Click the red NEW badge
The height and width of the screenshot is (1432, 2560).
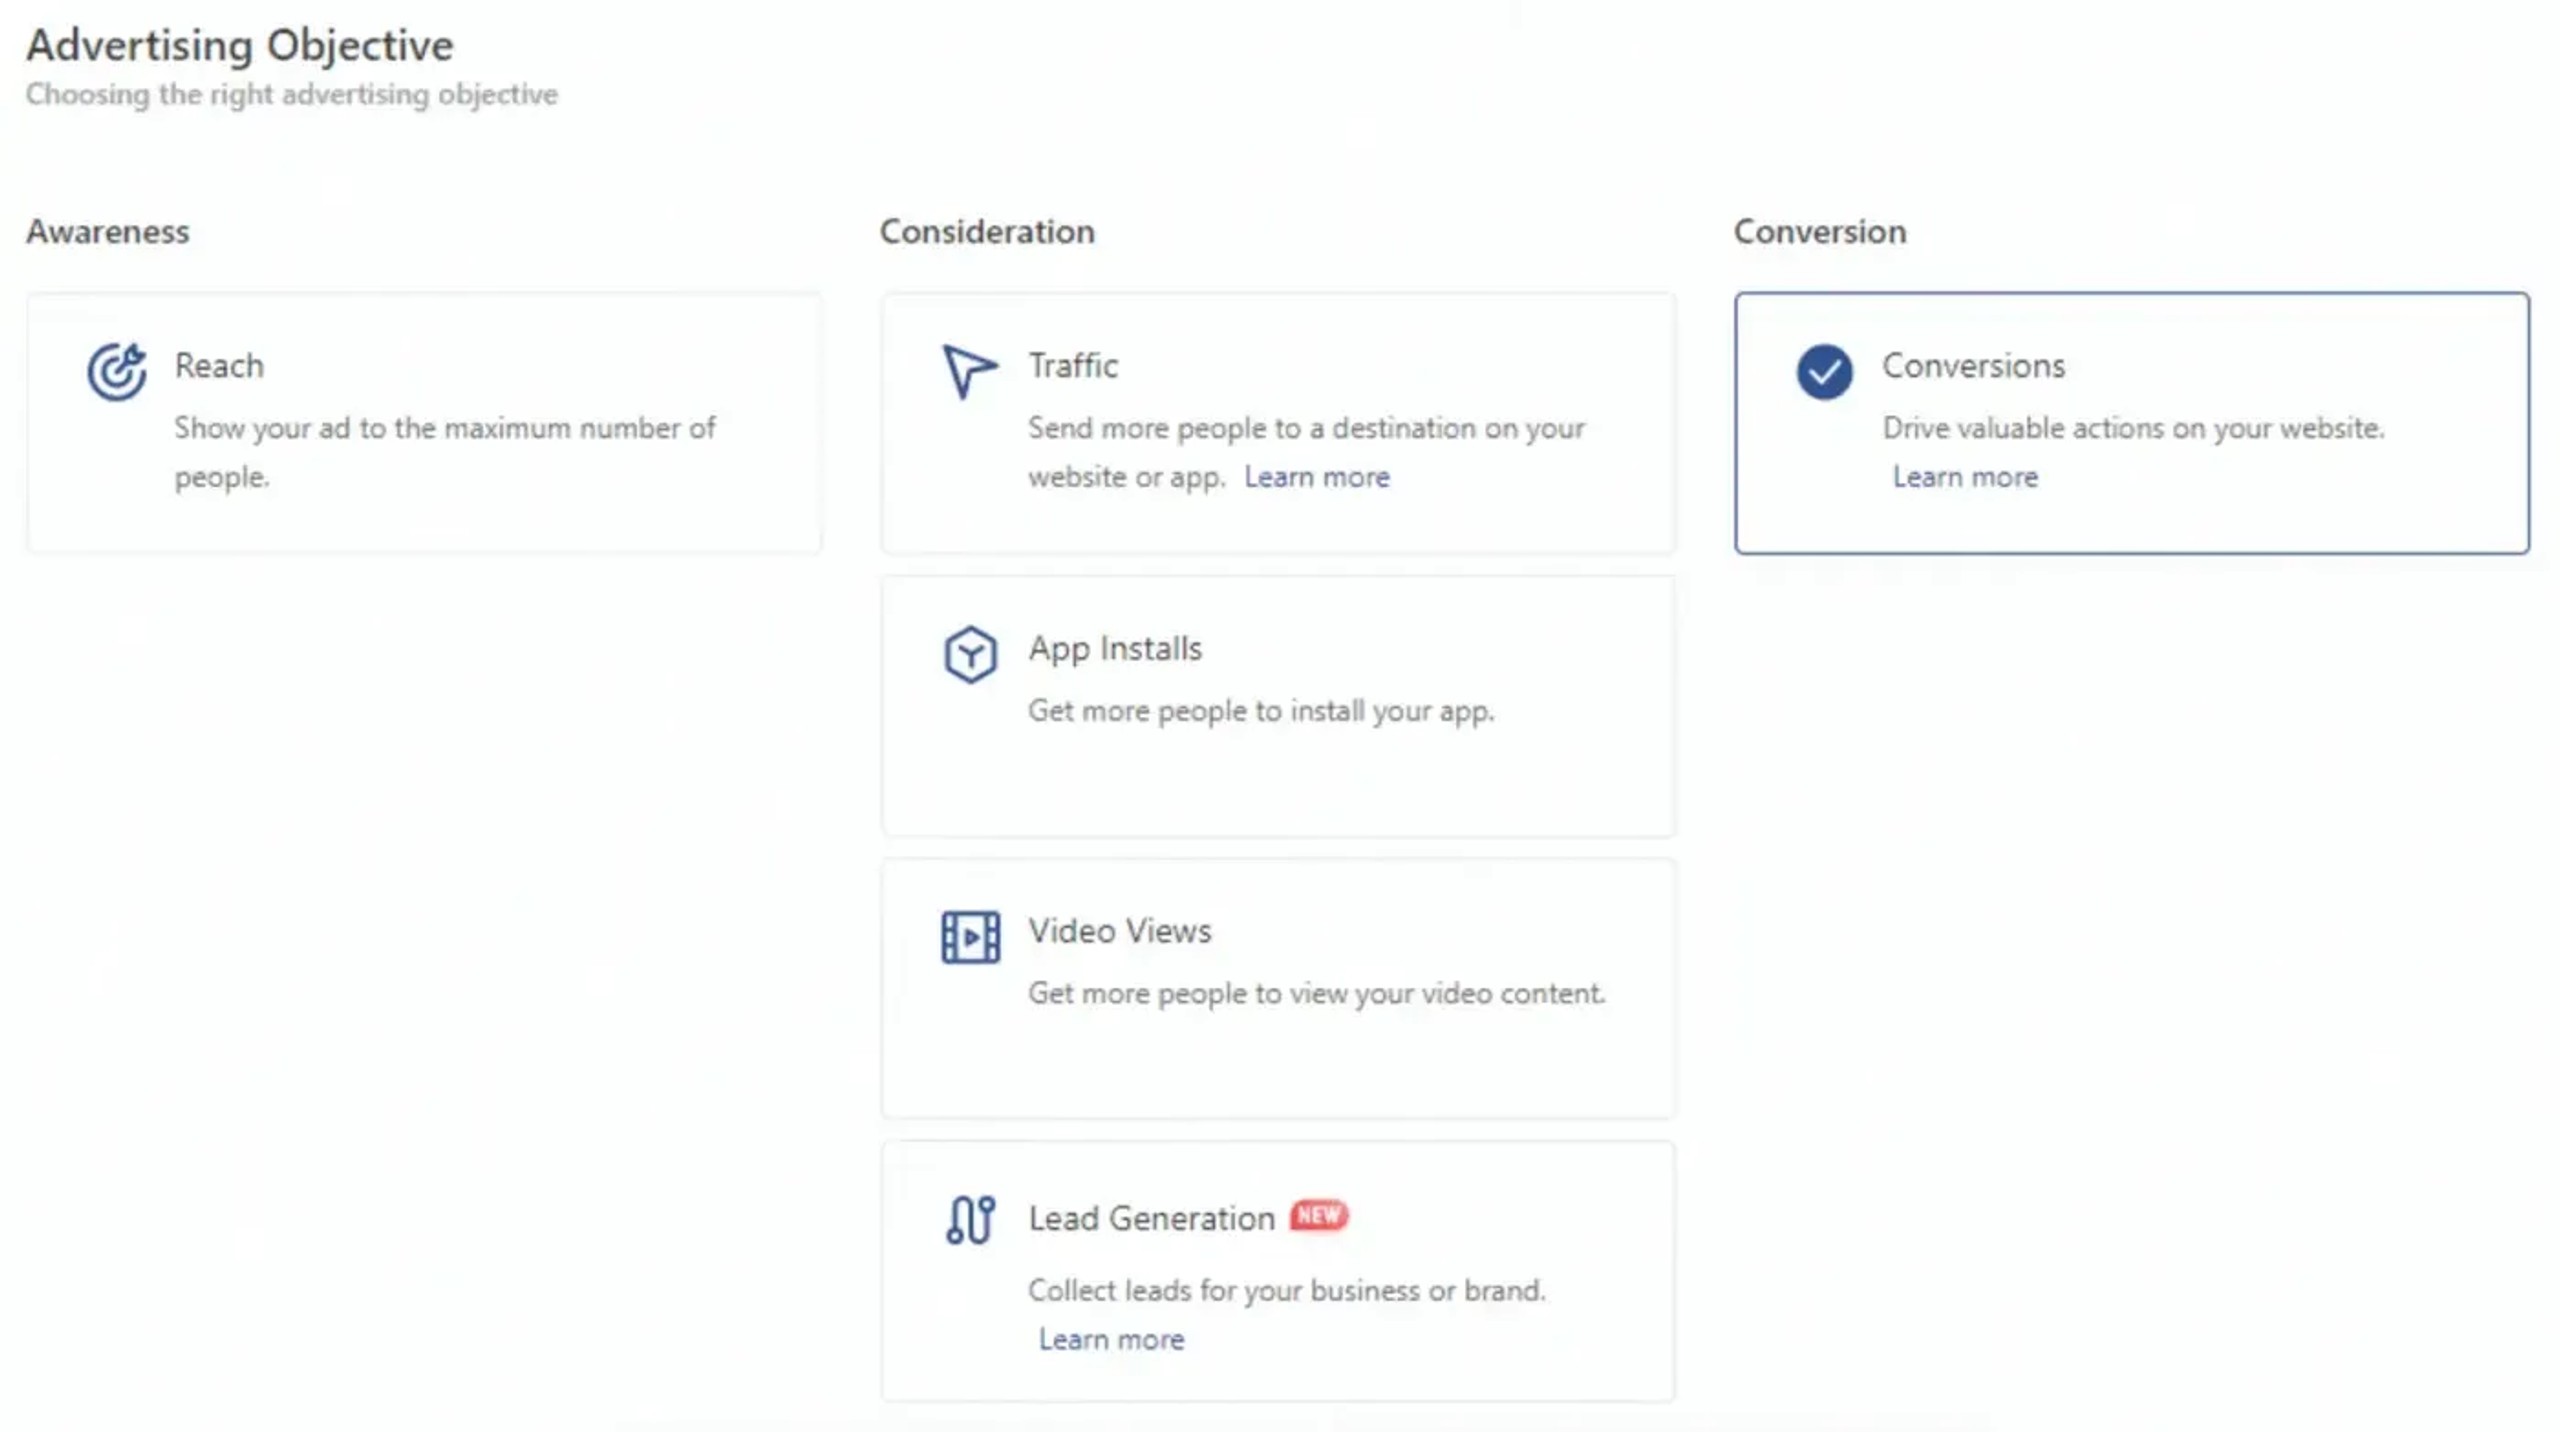[x=1318, y=1215]
